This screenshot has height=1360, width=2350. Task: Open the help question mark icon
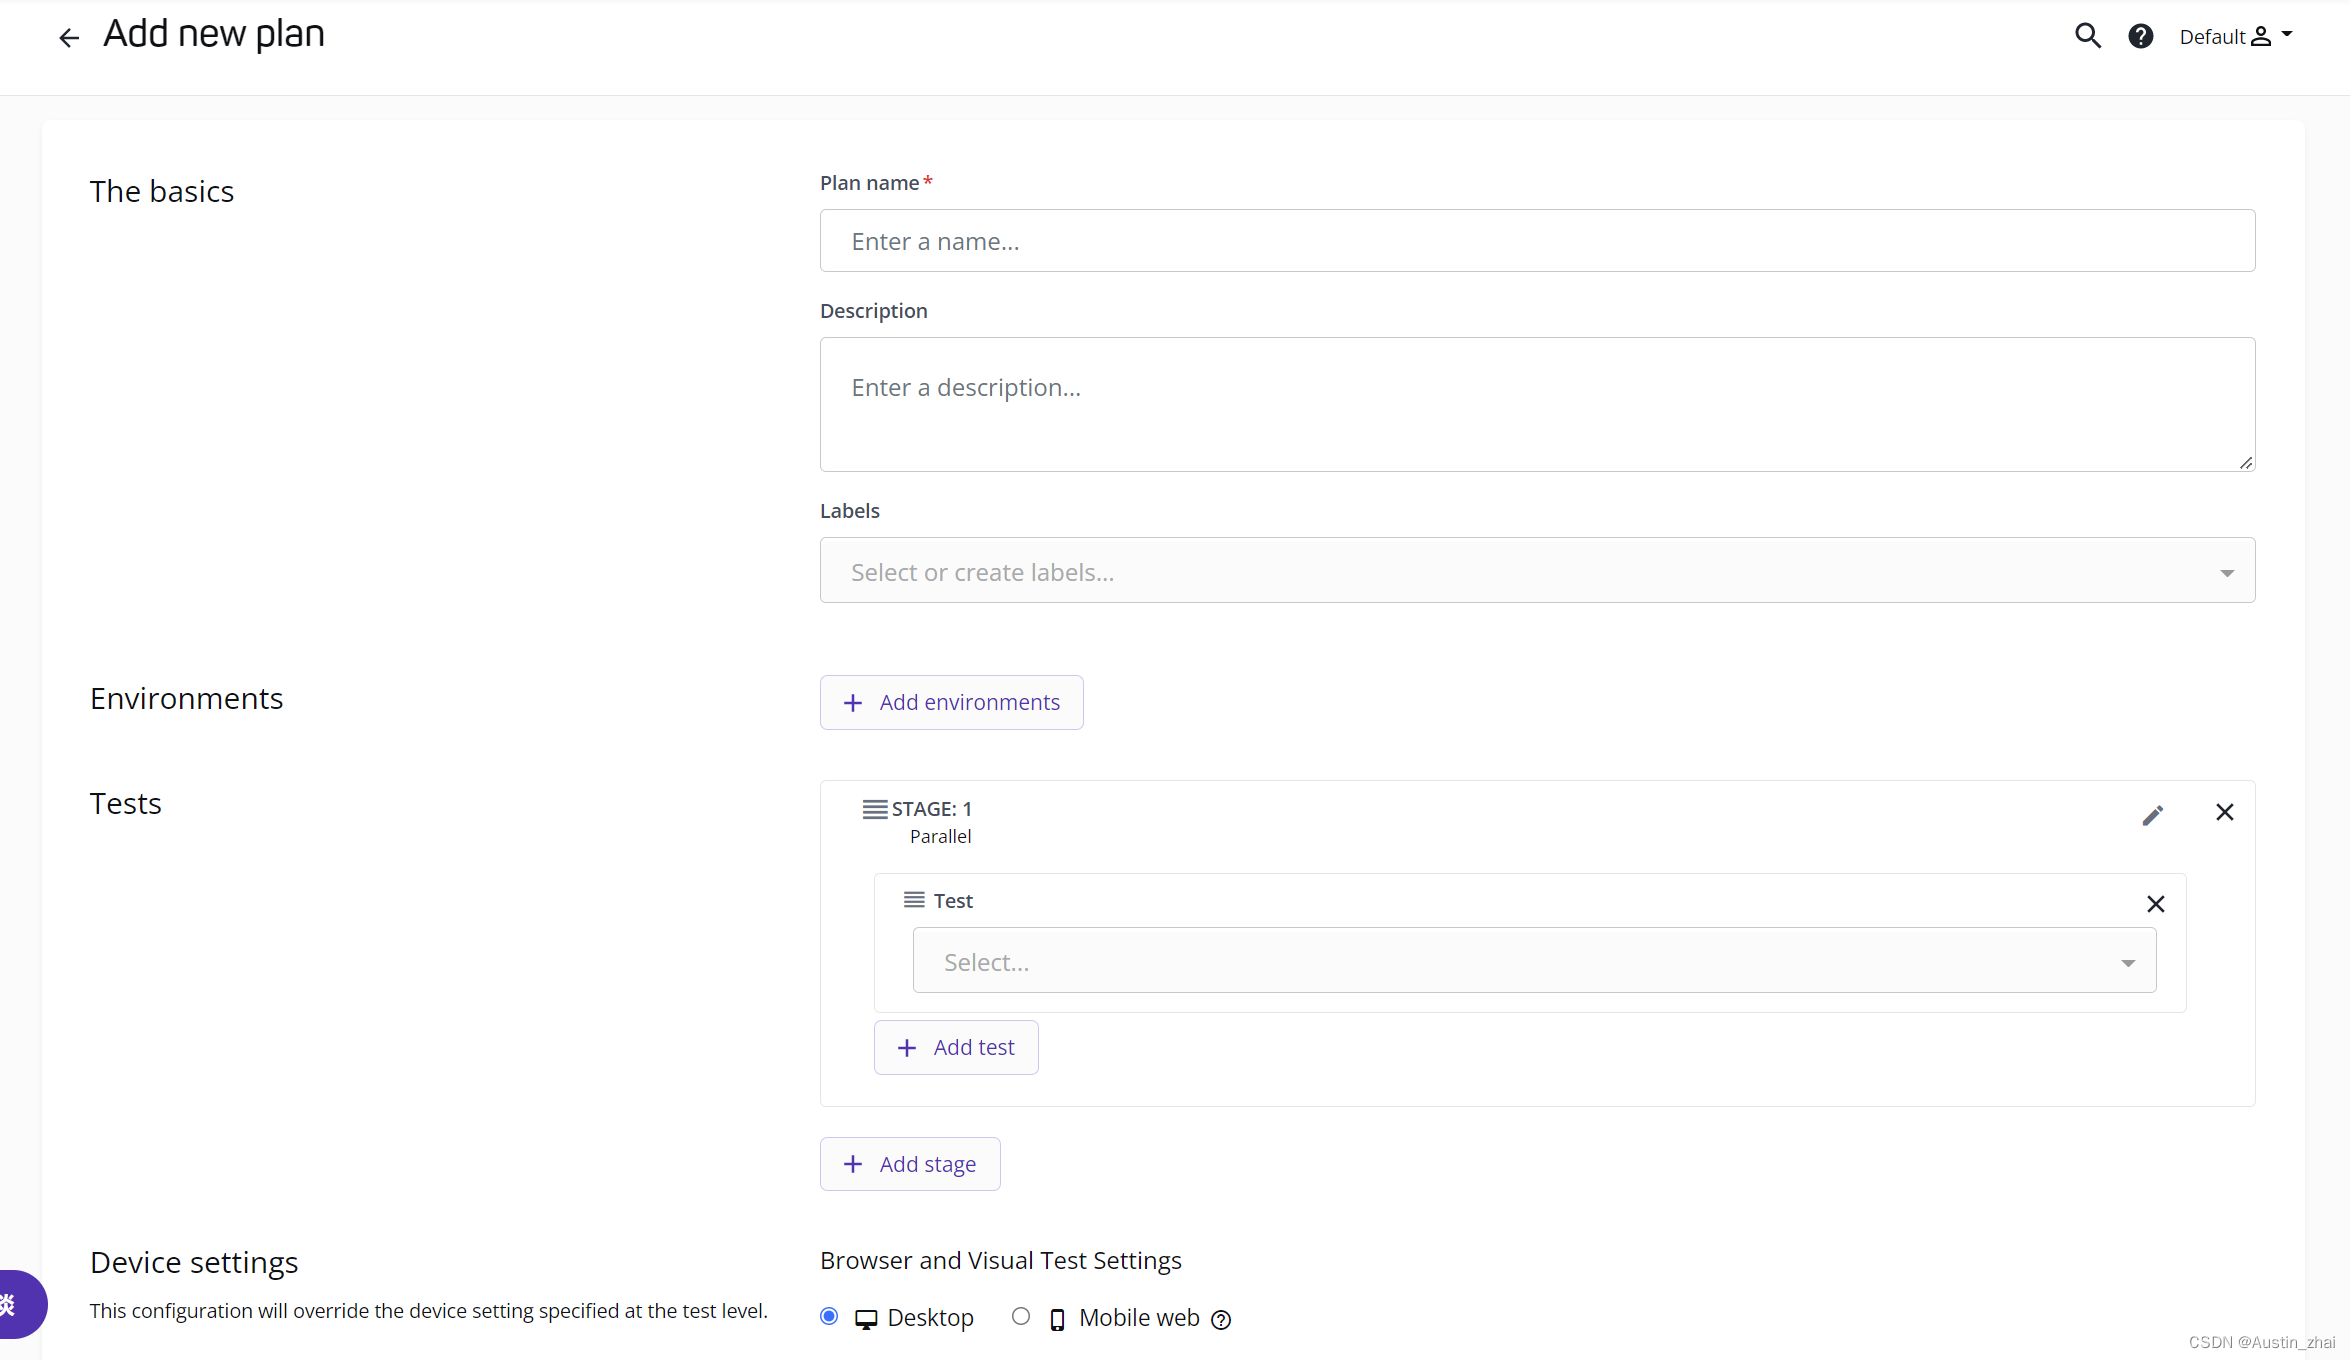pyautogui.click(x=2140, y=36)
